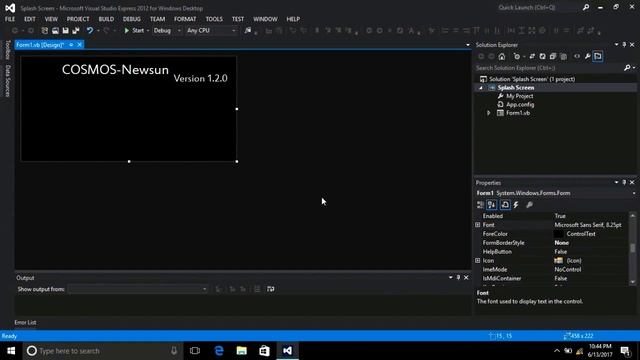Click the COSMOS-Newsun label on the form
Viewport: 640px width, 360px height.
tap(116, 70)
